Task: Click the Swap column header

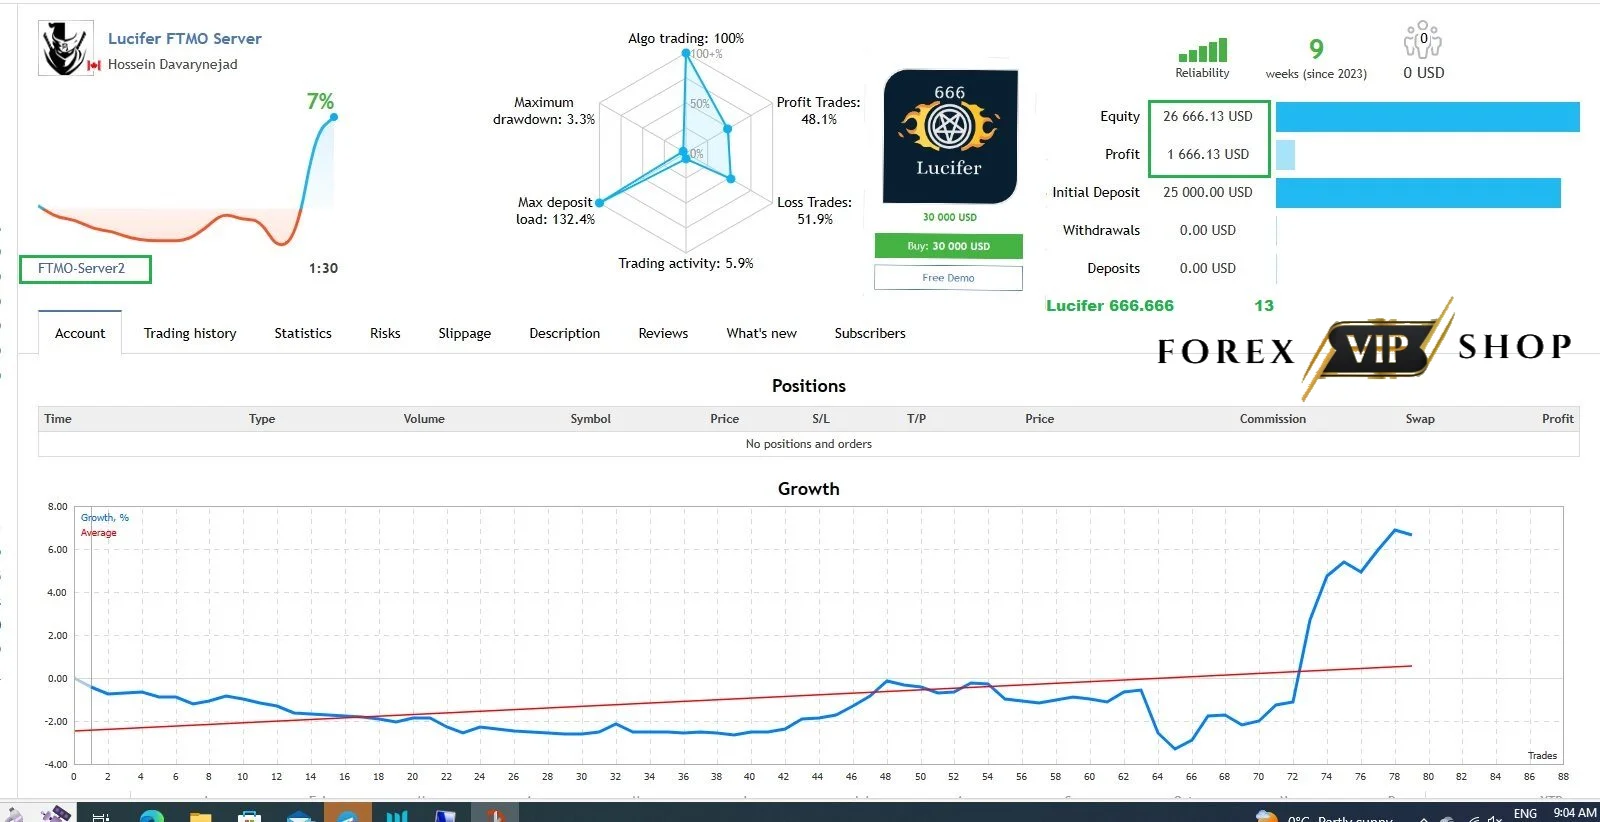Action: pyautogui.click(x=1420, y=419)
